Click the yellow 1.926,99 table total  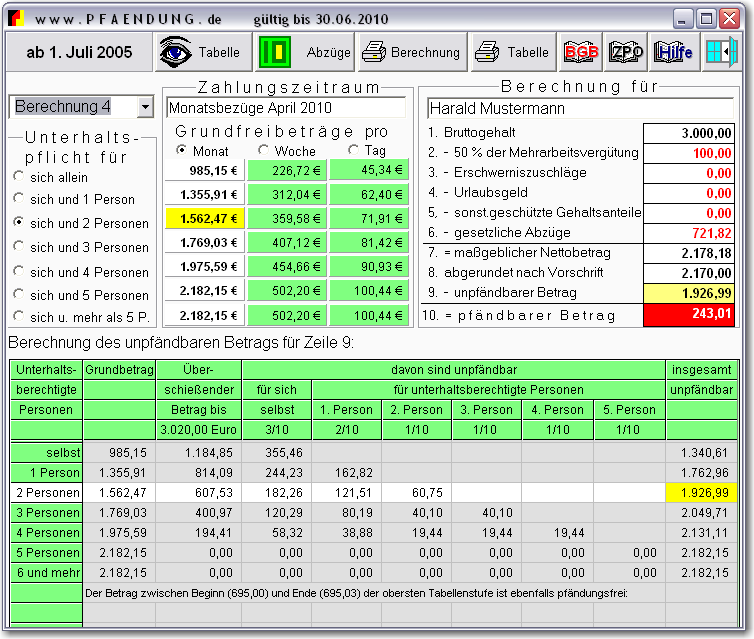[702, 492]
